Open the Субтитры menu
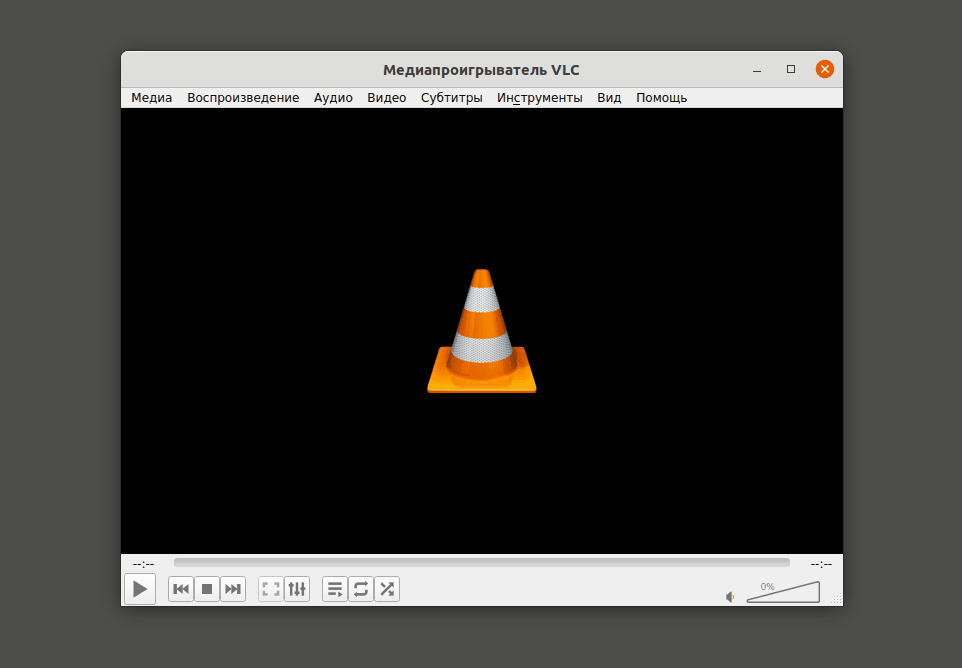The image size is (962, 668). click(x=452, y=98)
